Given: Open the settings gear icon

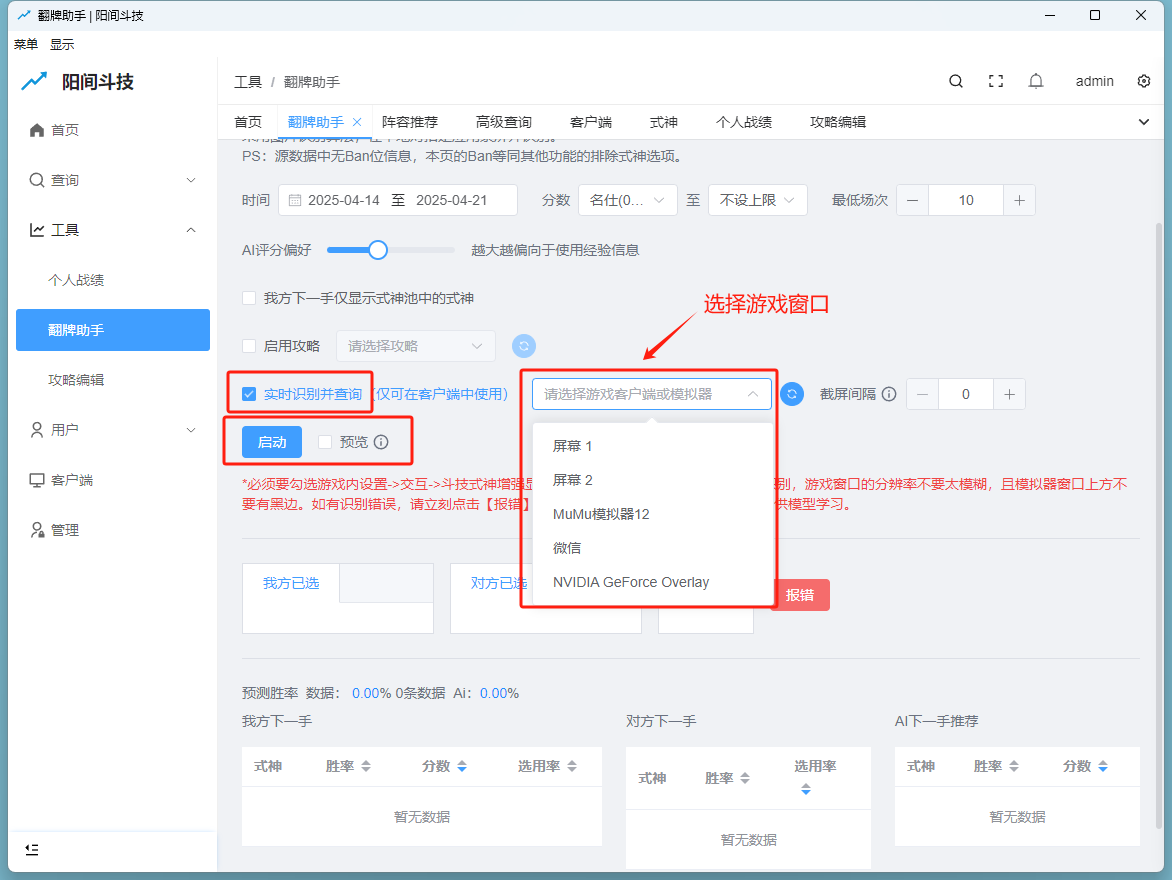Looking at the screenshot, I should tap(1144, 81).
